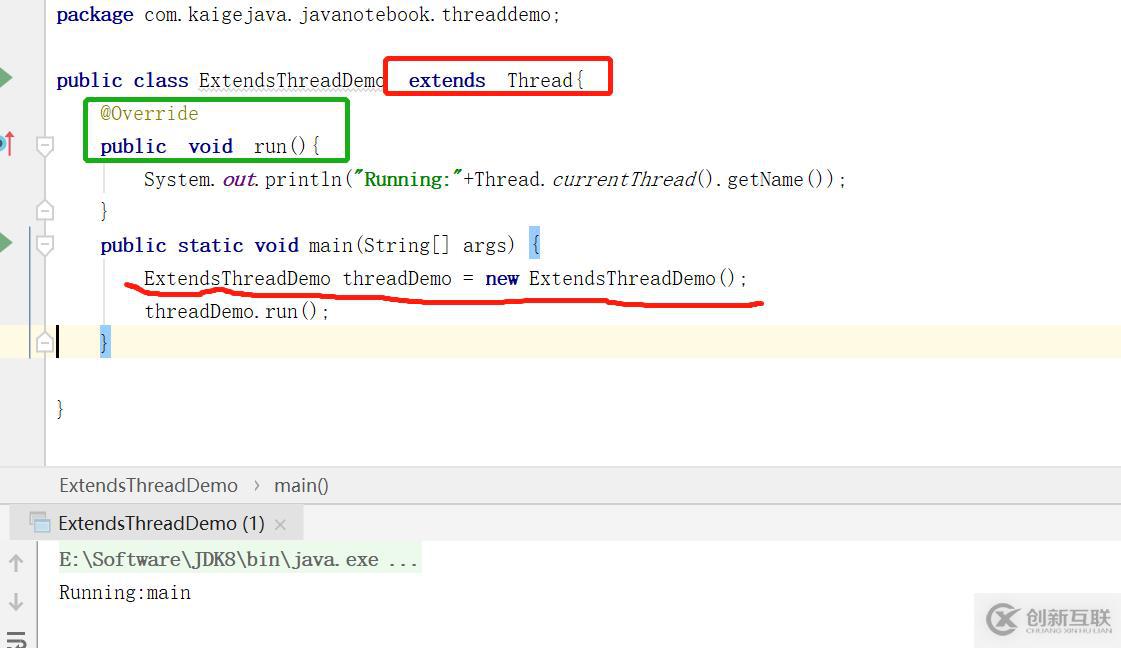Click the 'new' keyword in main

coord(502,278)
